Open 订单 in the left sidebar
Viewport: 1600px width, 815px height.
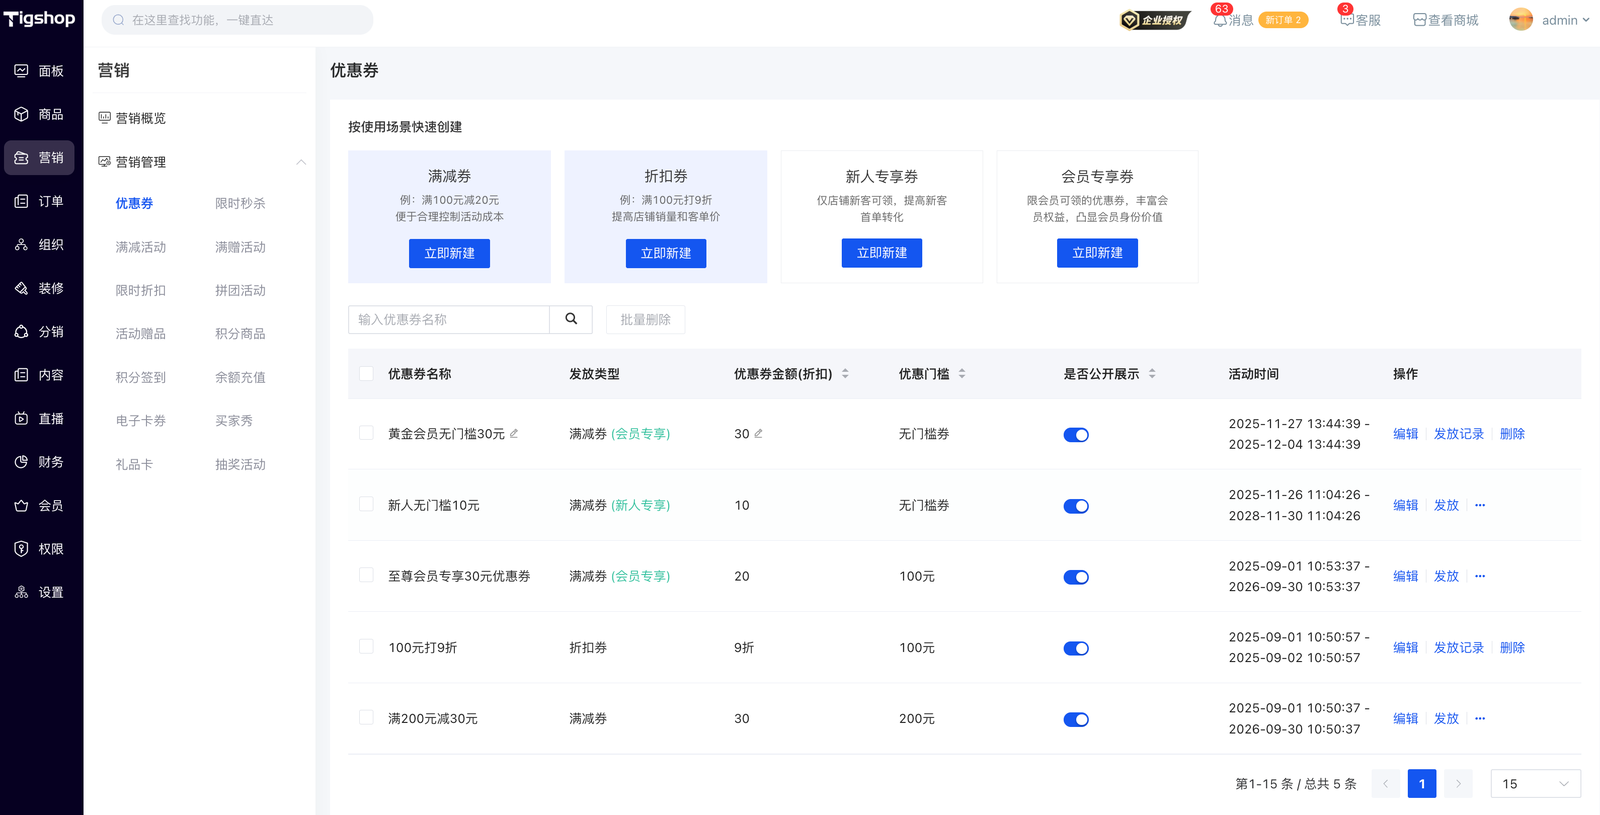(40, 201)
